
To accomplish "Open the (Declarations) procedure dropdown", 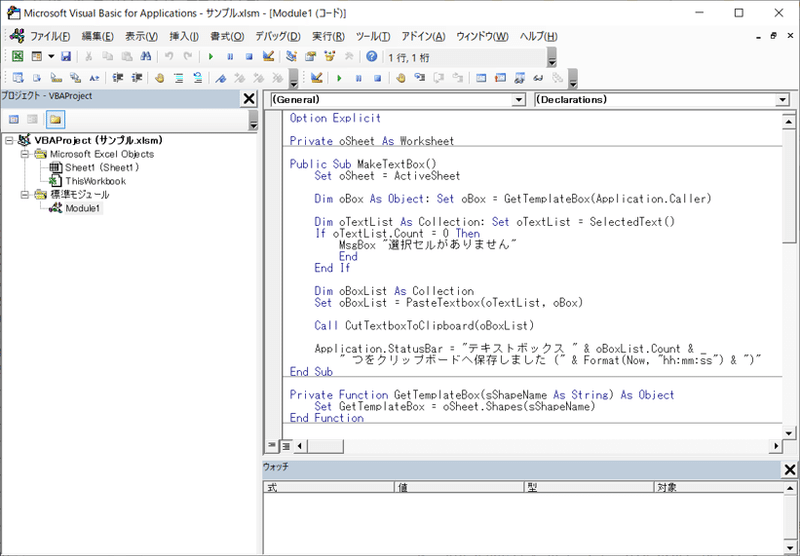I will tap(783, 100).
